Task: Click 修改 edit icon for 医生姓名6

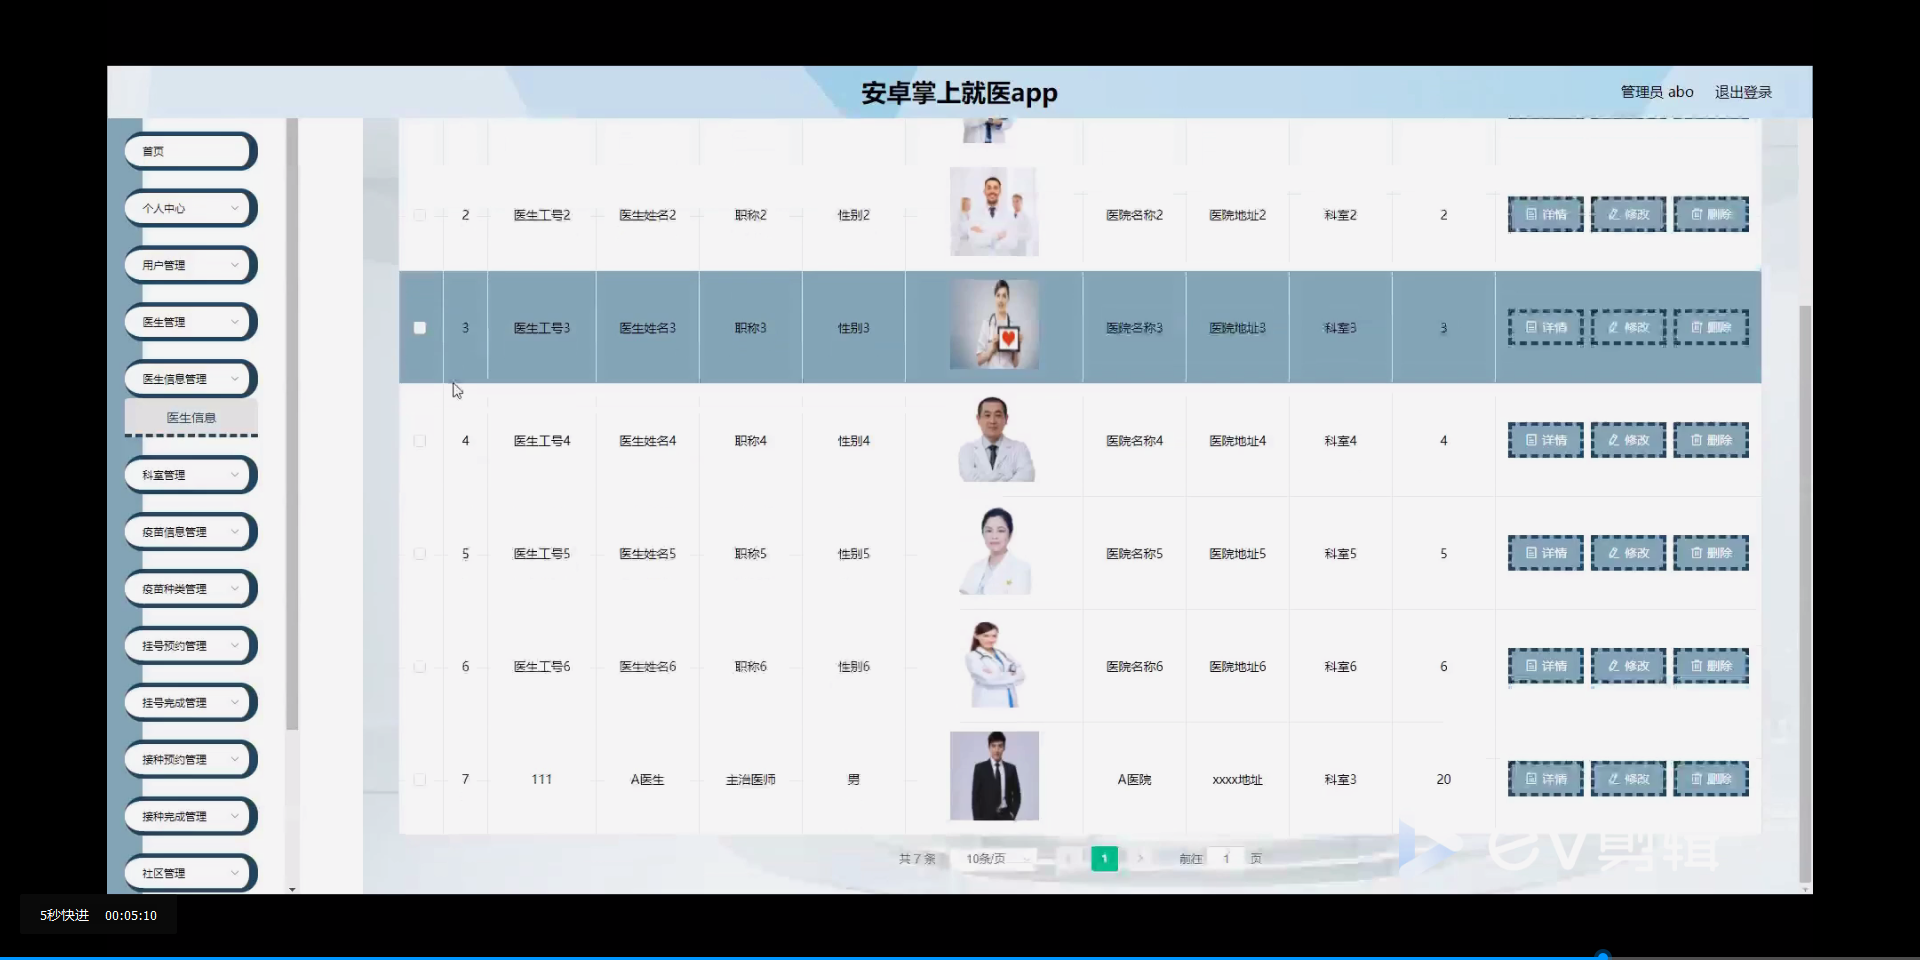Action: pyautogui.click(x=1627, y=666)
